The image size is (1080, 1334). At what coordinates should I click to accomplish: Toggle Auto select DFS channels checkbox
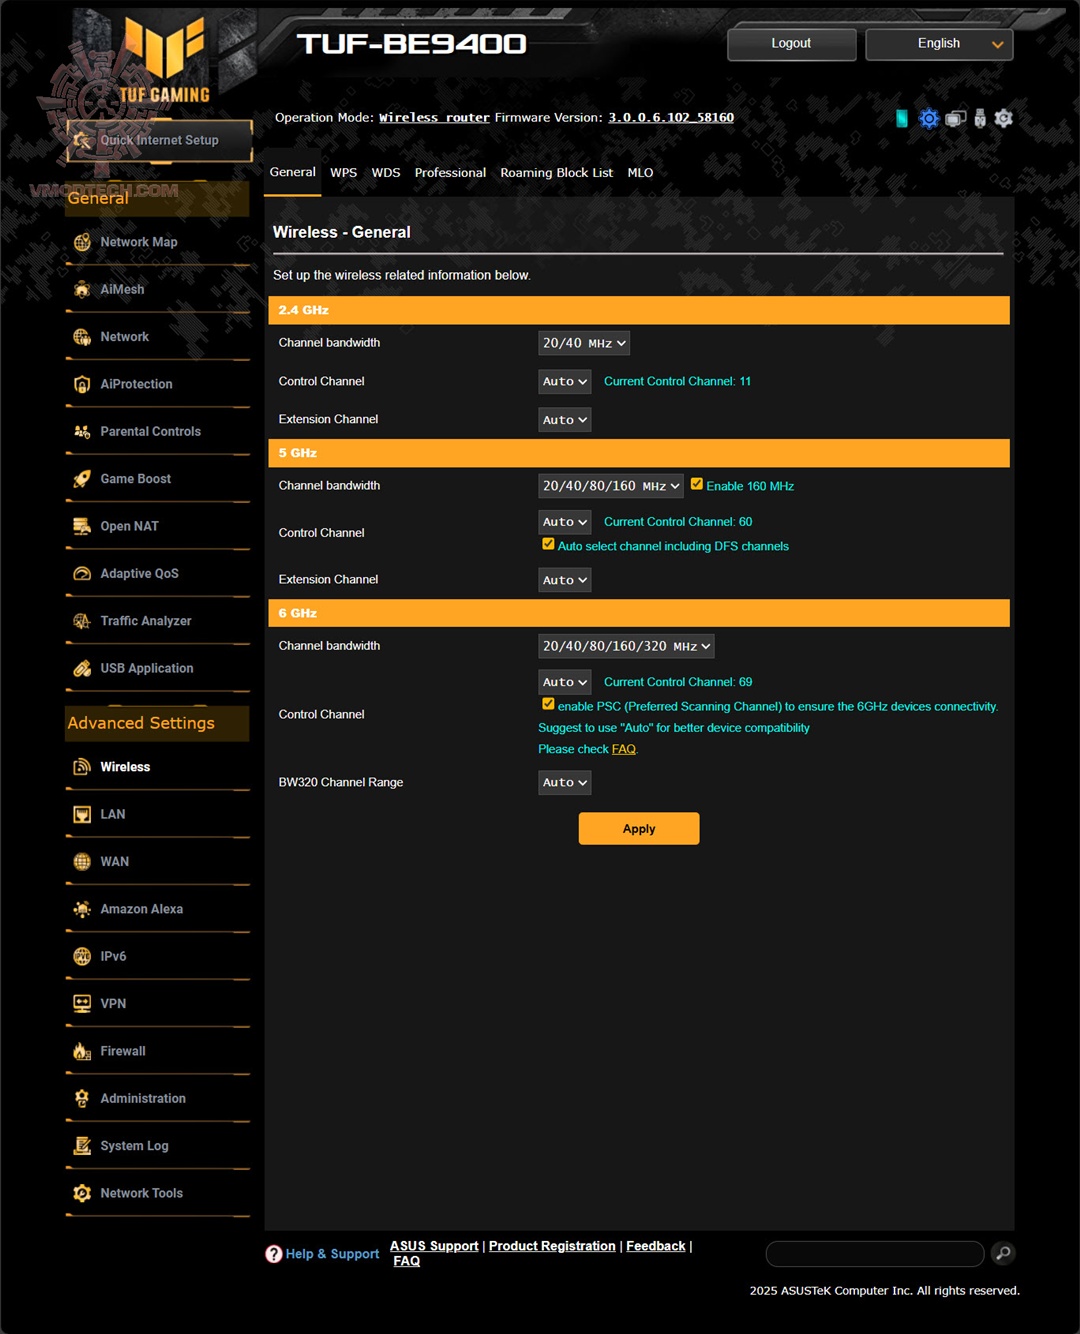click(x=548, y=544)
